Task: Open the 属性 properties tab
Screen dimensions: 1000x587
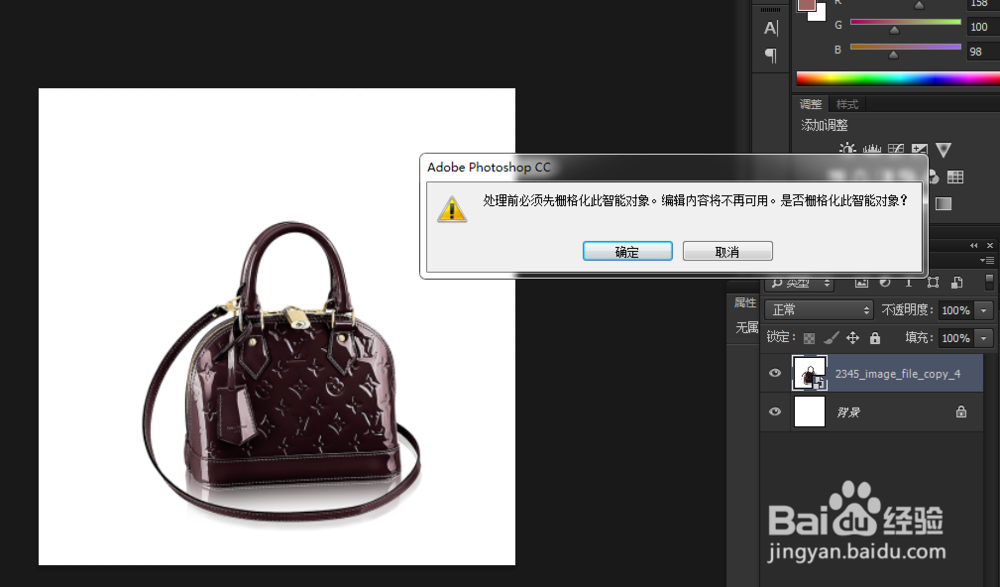Action: click(x=745, y=302)
